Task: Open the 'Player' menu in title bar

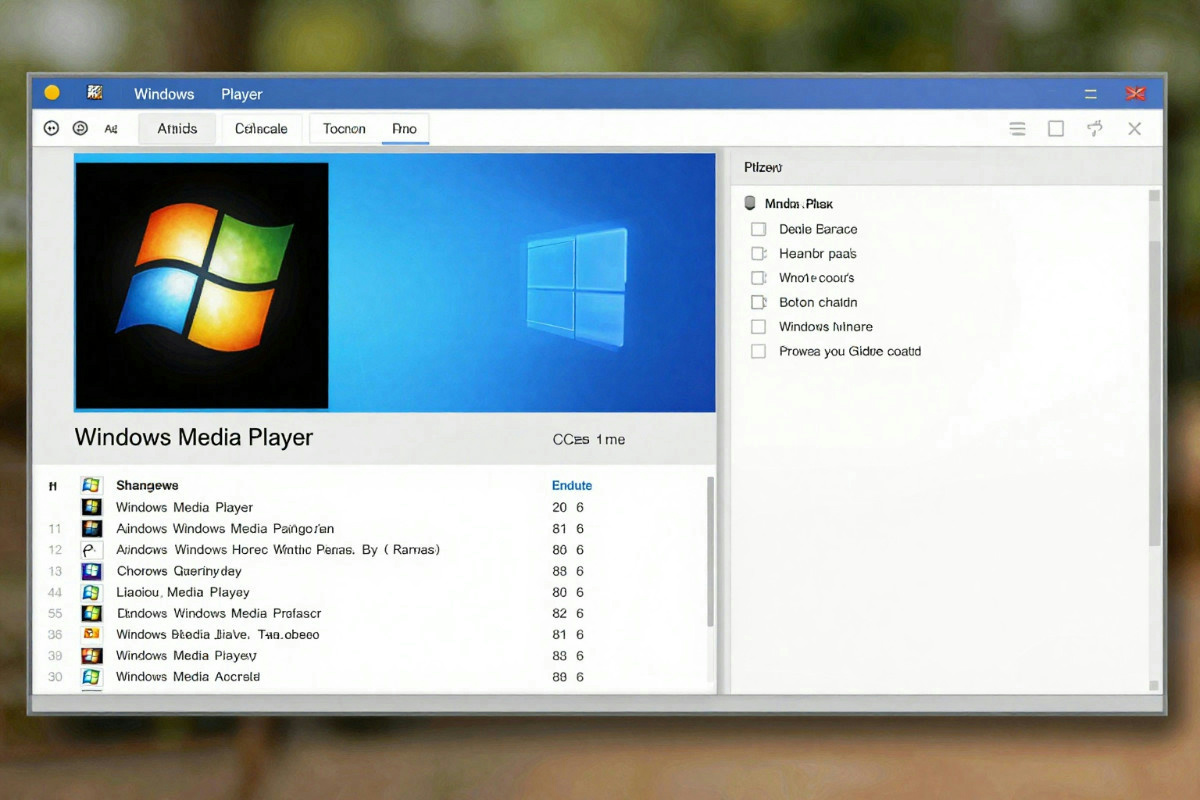Action: tap(241, 94)
